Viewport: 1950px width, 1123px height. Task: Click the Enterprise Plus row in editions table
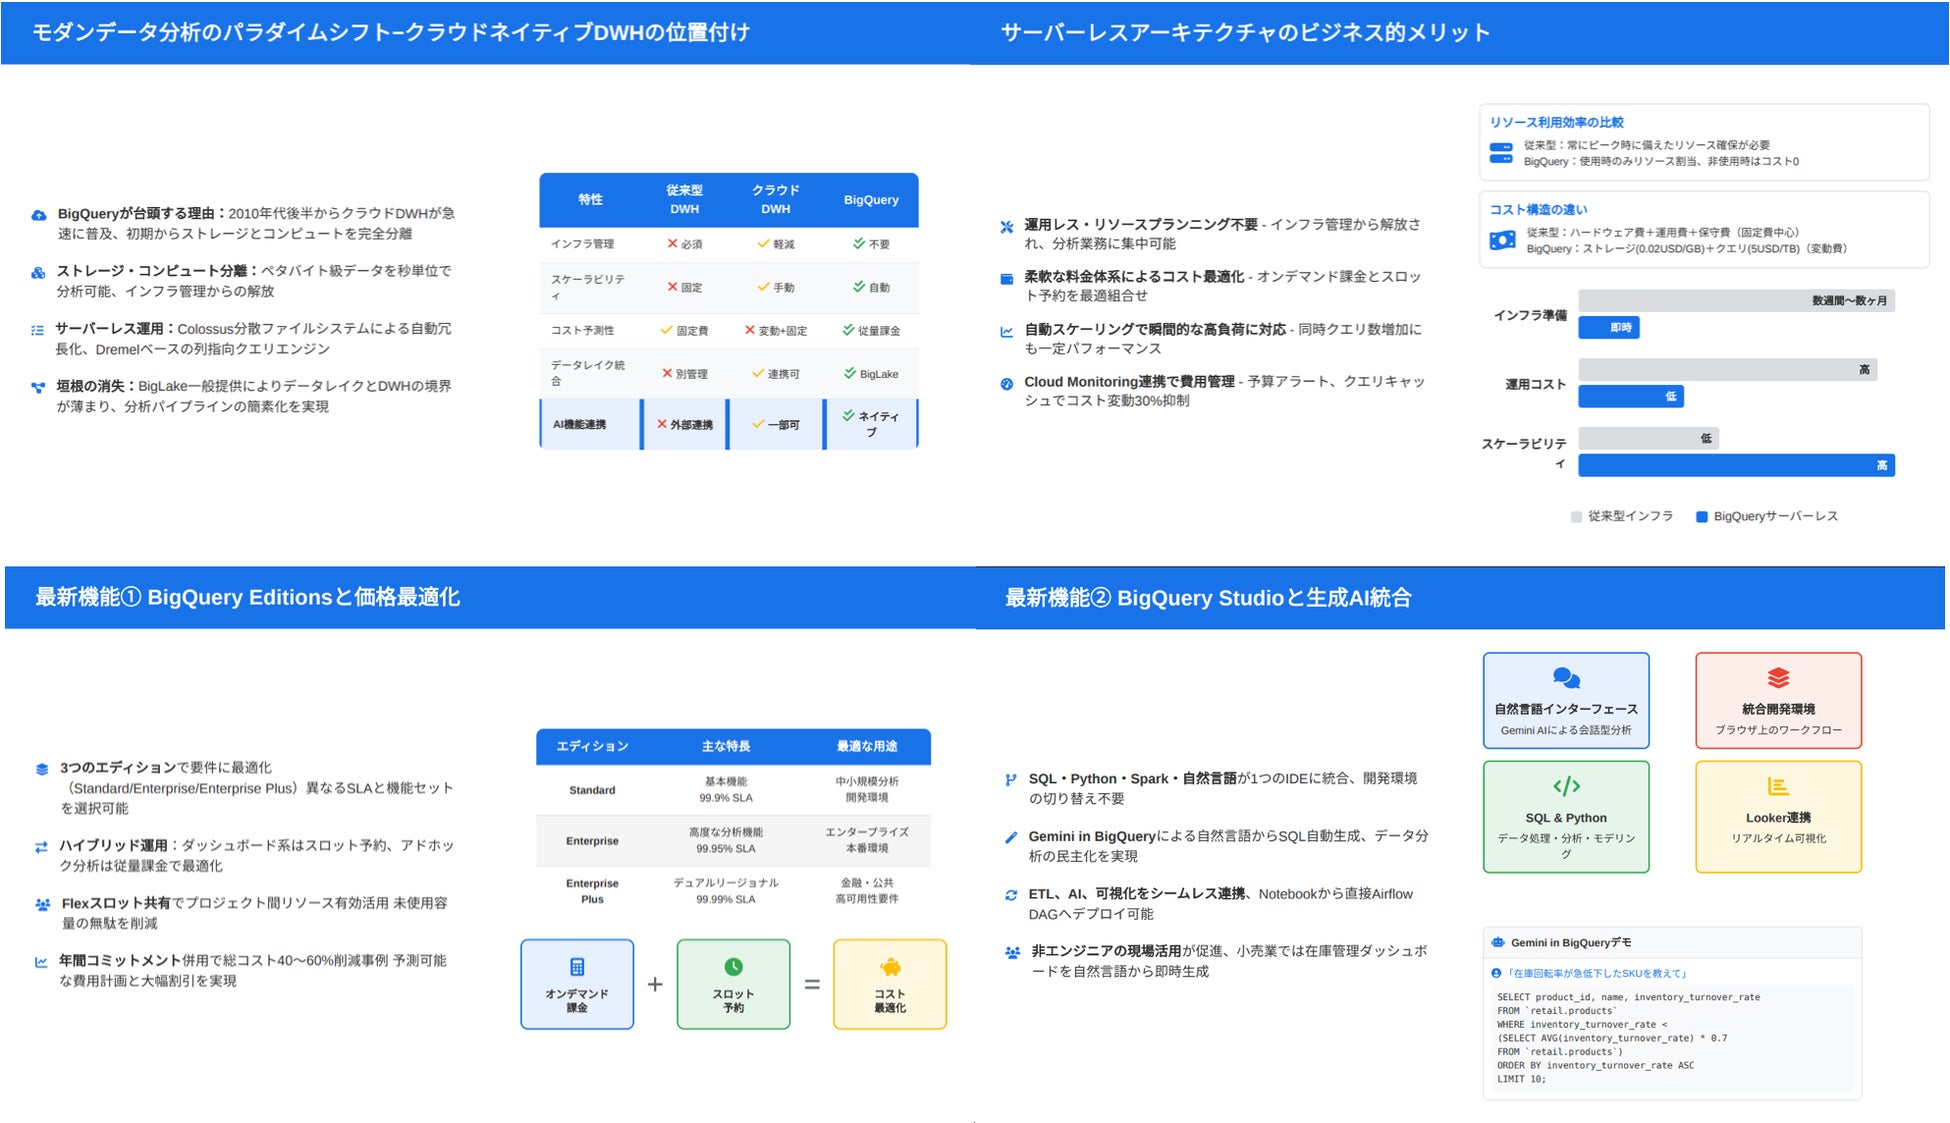click(x=592, y=891)
